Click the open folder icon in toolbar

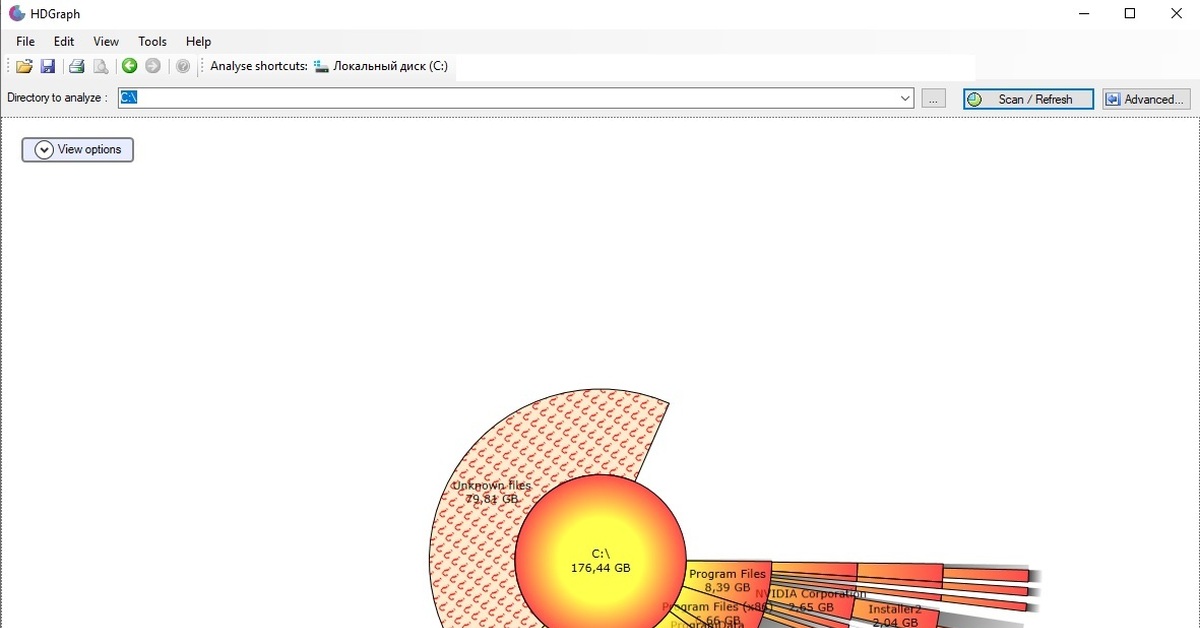(x=24, y=67)
